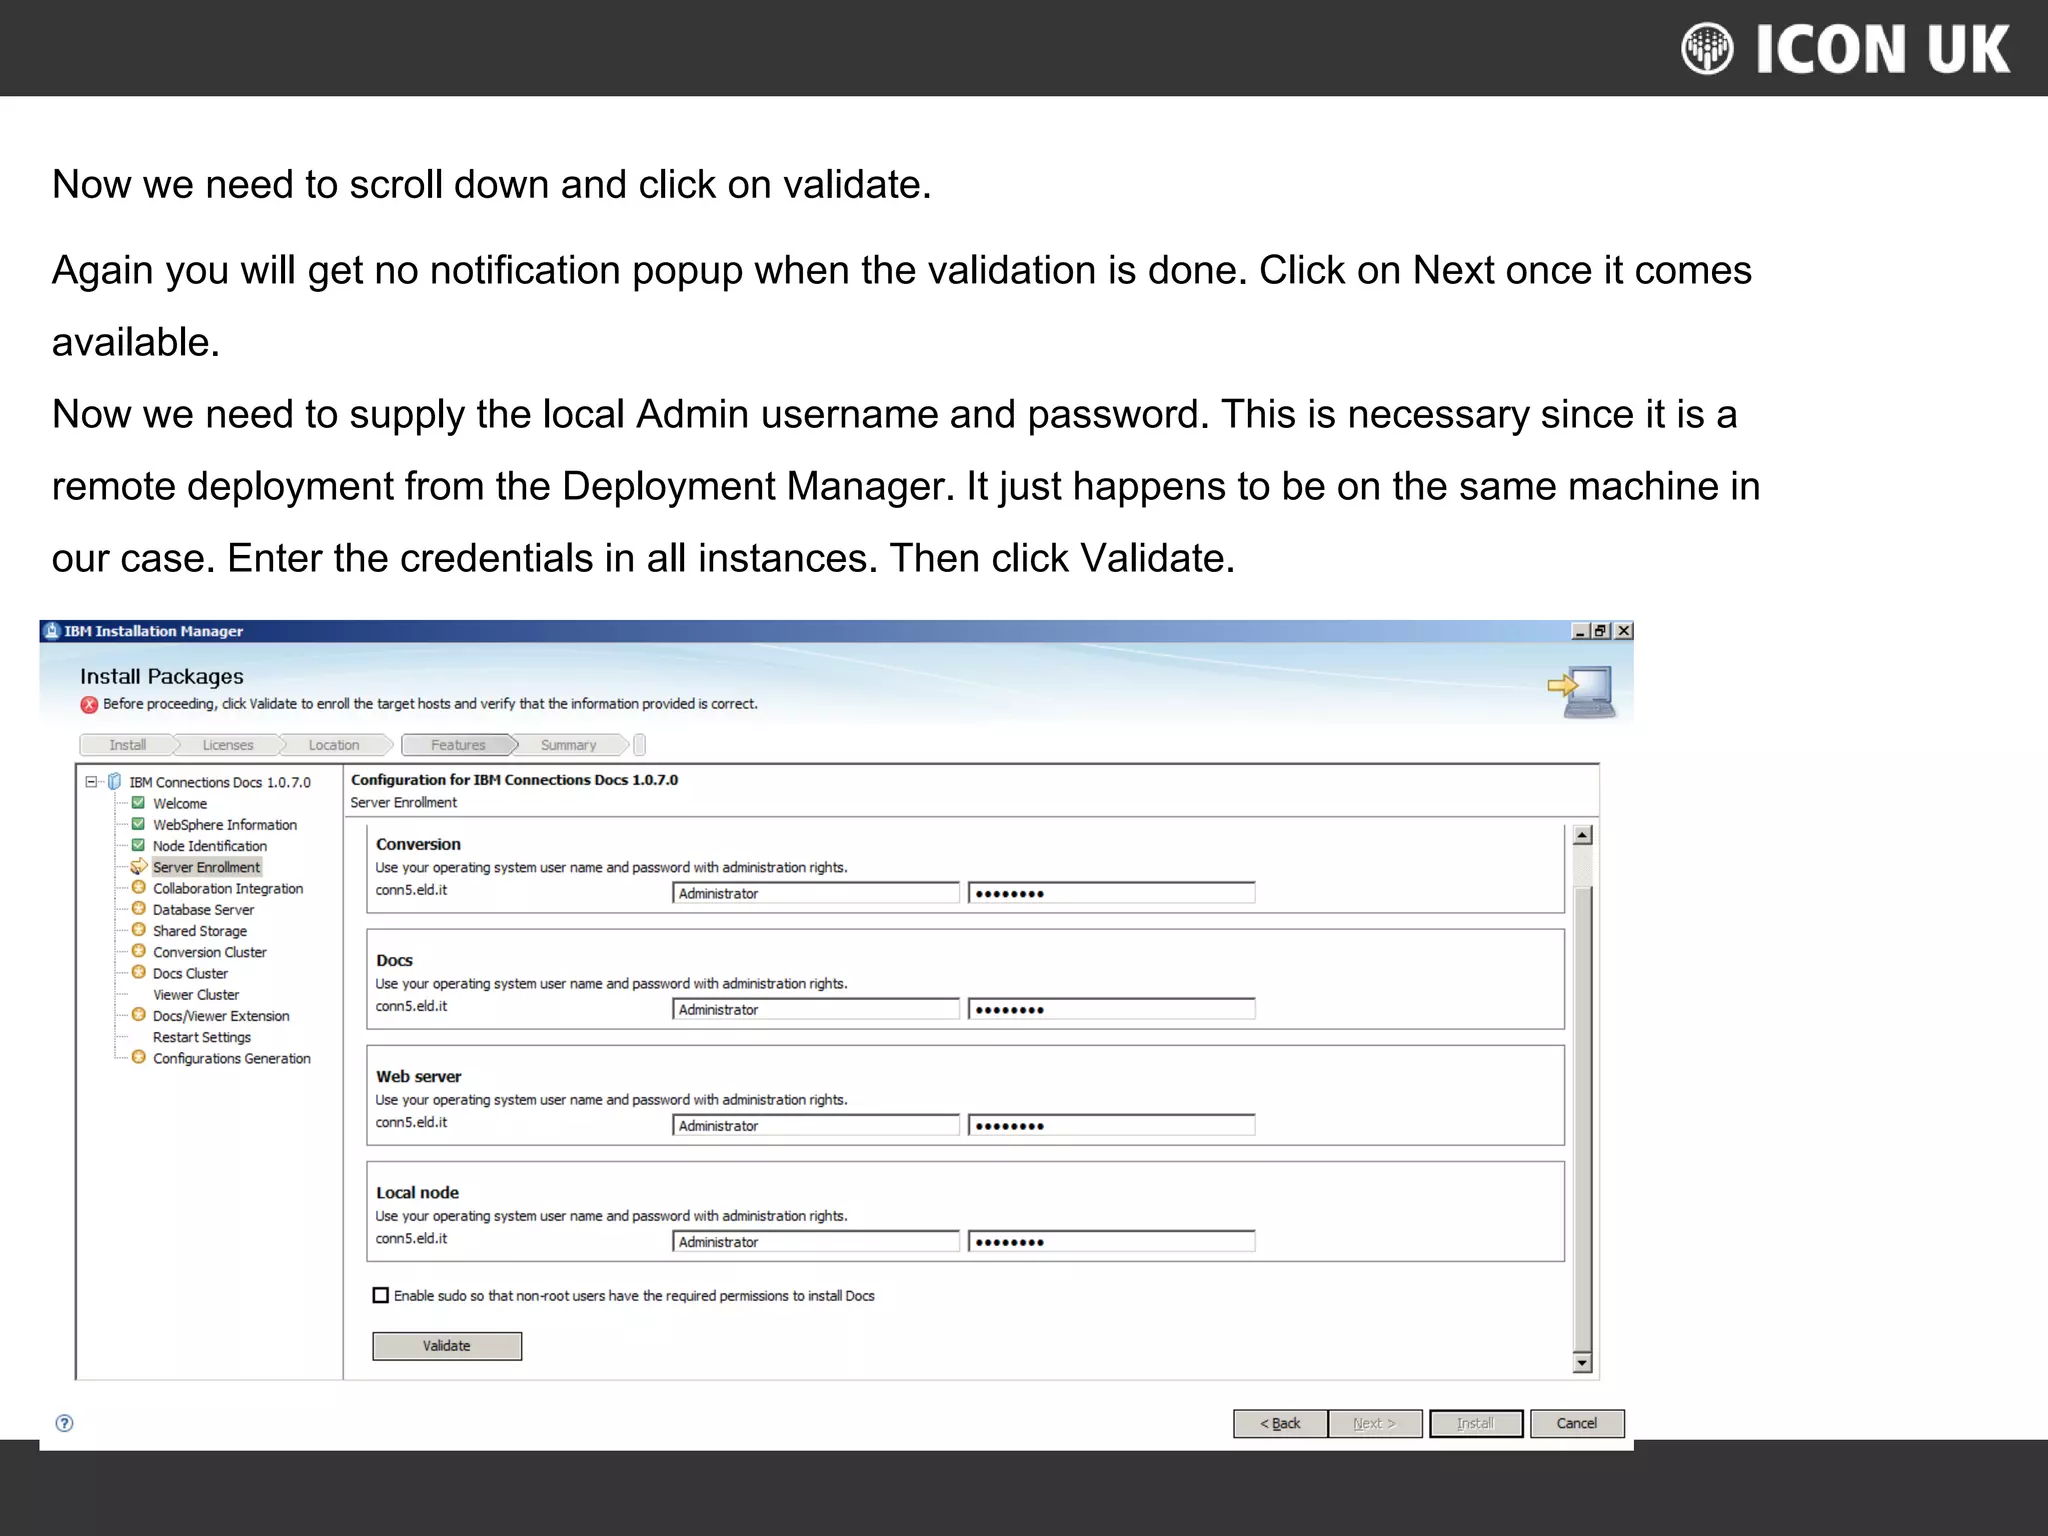The width and height of the screenshot is (2048, 1536).
Task: Click the Conversion username field
Action: pos(816,893)
